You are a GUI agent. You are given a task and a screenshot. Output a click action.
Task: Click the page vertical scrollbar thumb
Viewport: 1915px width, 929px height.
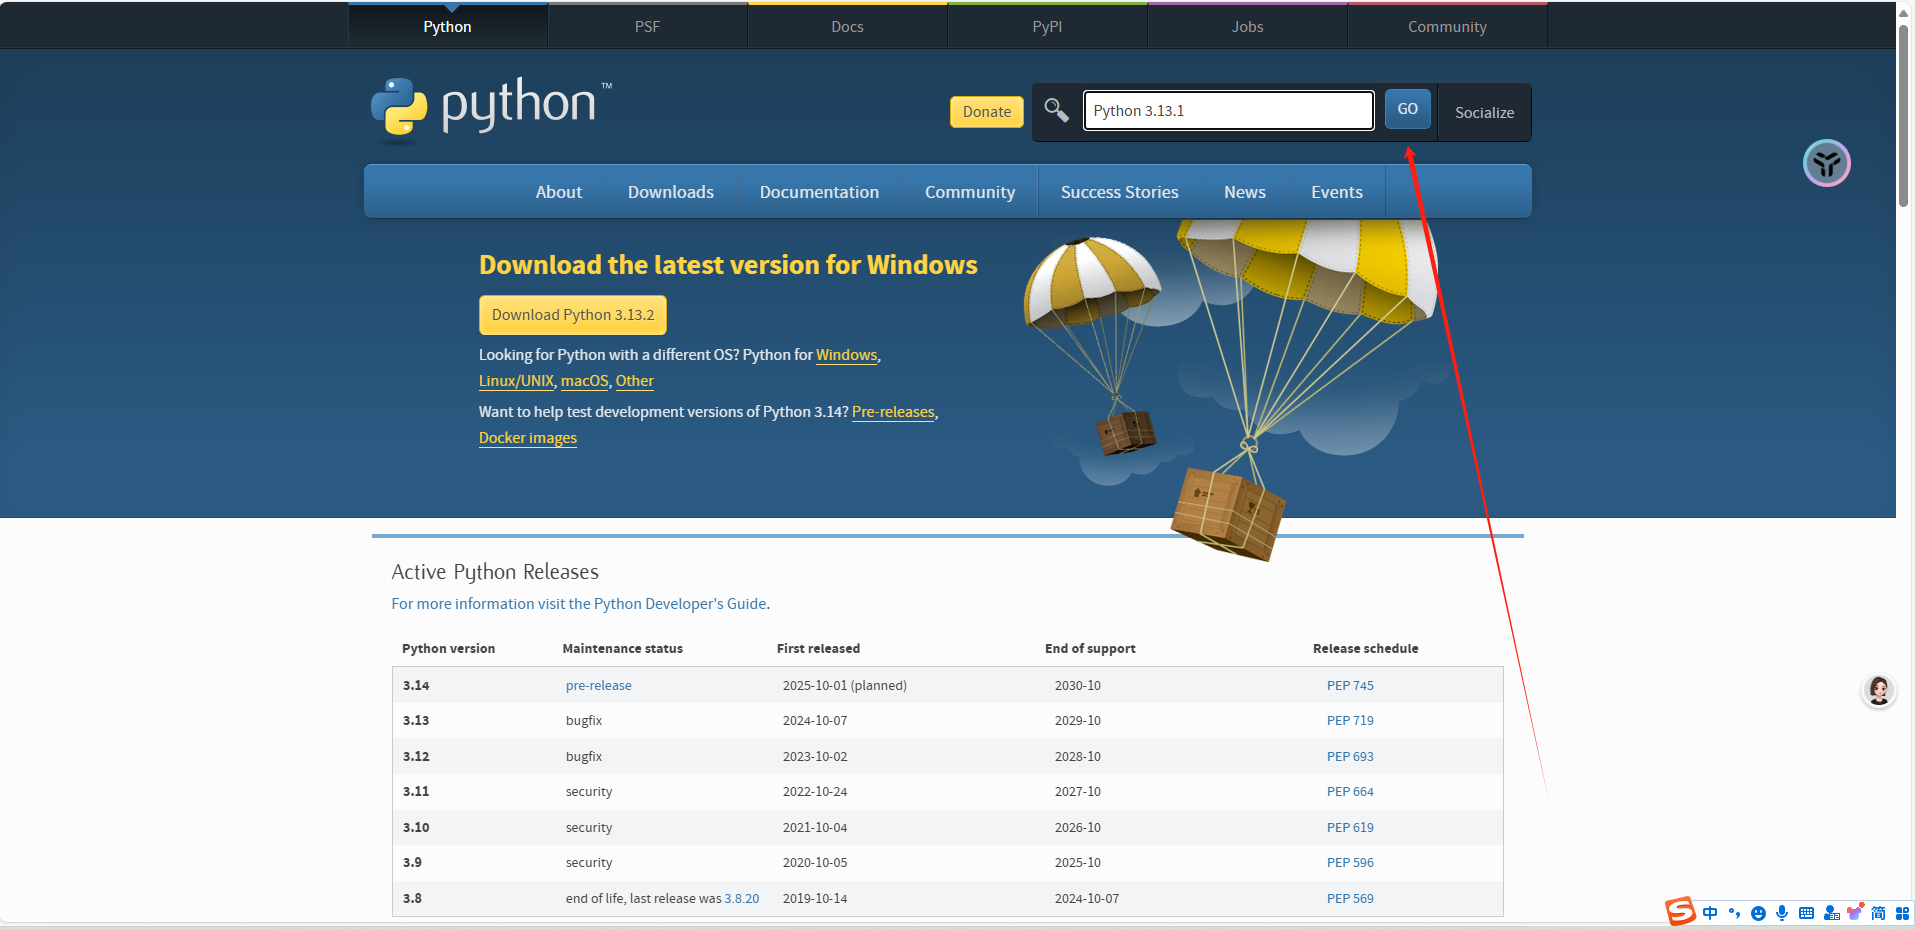click(x=1904, y=114)
